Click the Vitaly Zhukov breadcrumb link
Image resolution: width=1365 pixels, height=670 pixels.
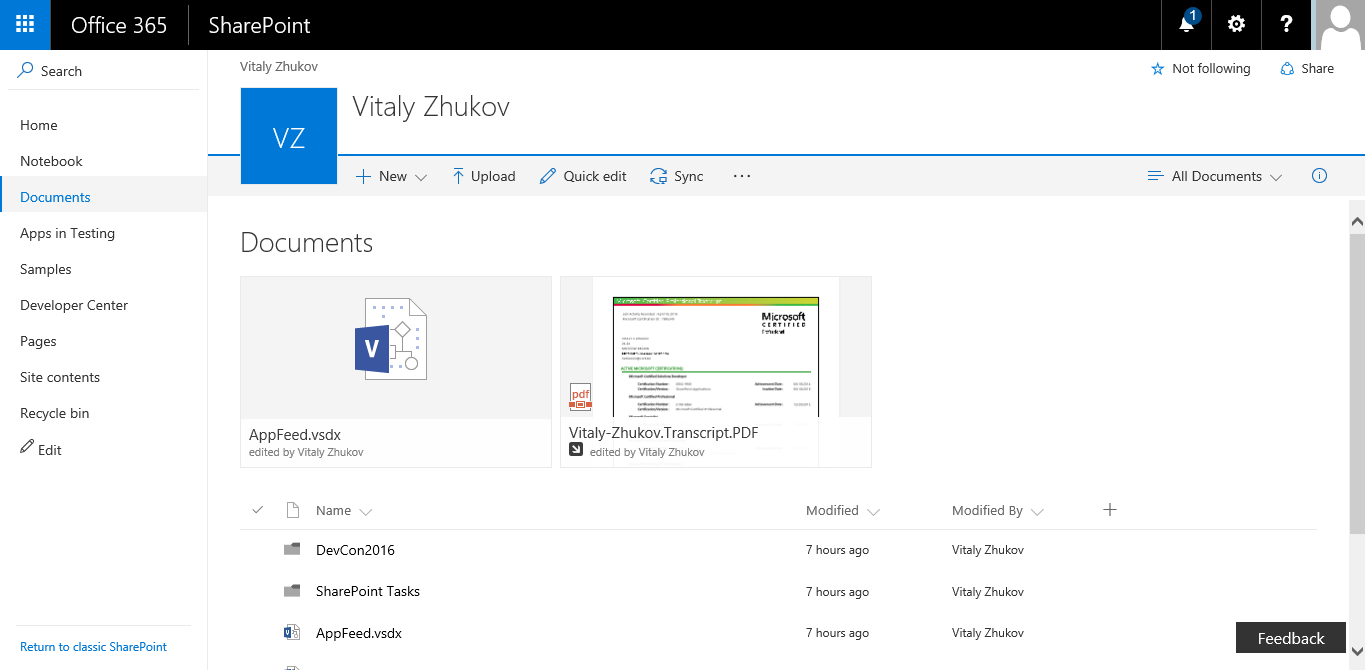279,67
